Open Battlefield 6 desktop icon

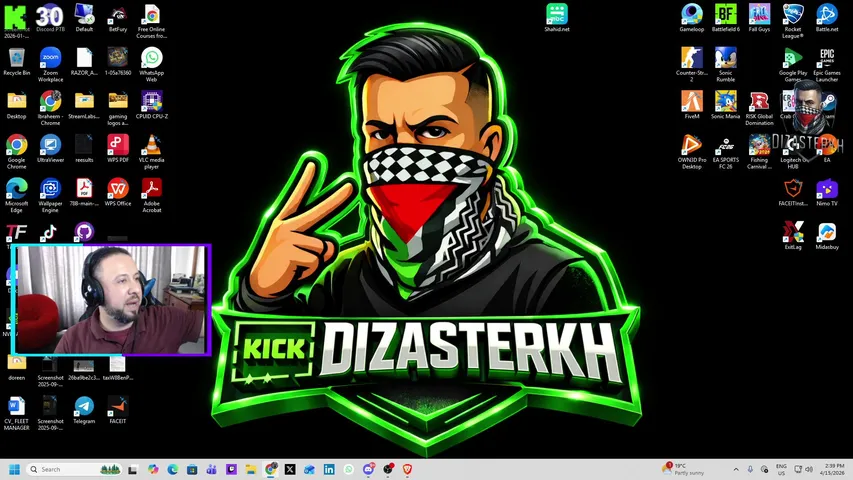pyautogui.click(x=725, y=18)
